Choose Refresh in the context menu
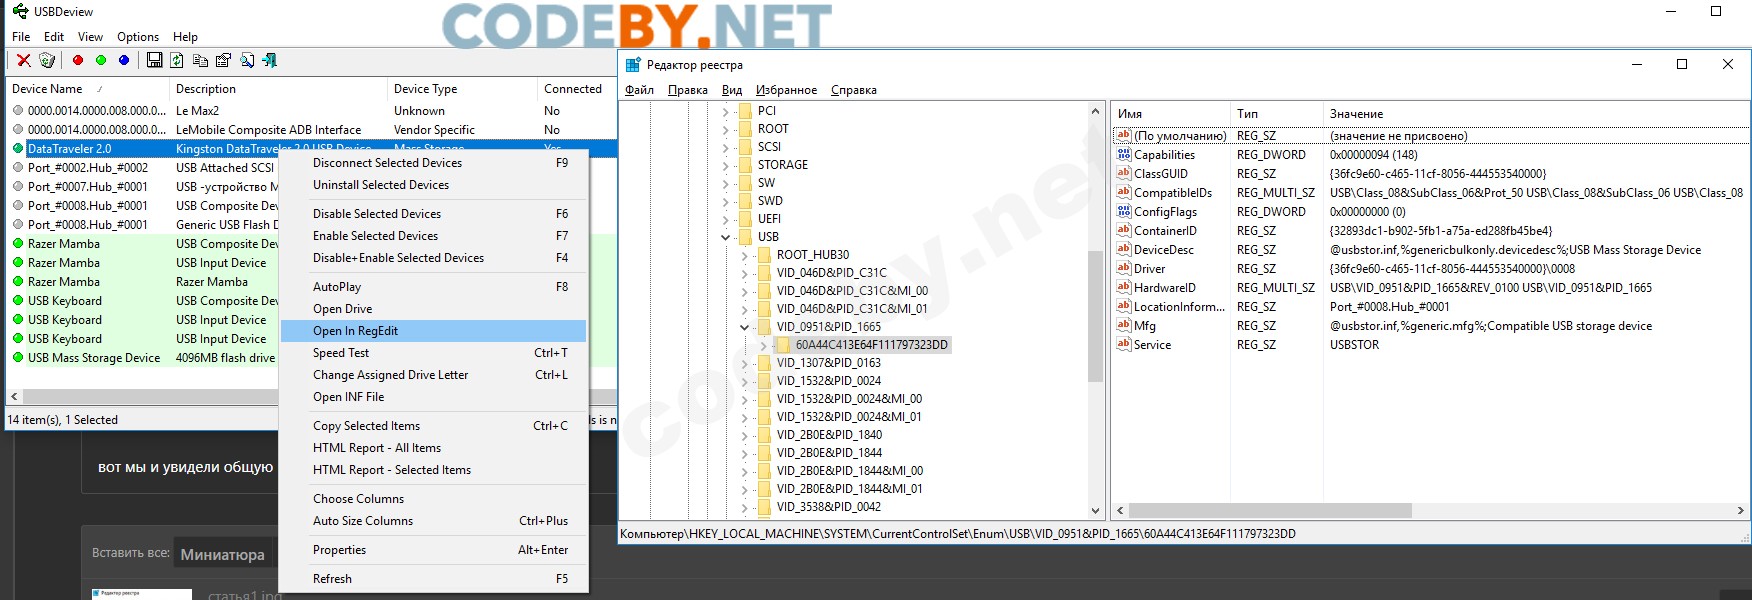This screenshot has height=600, width=1752. (433, 579)
